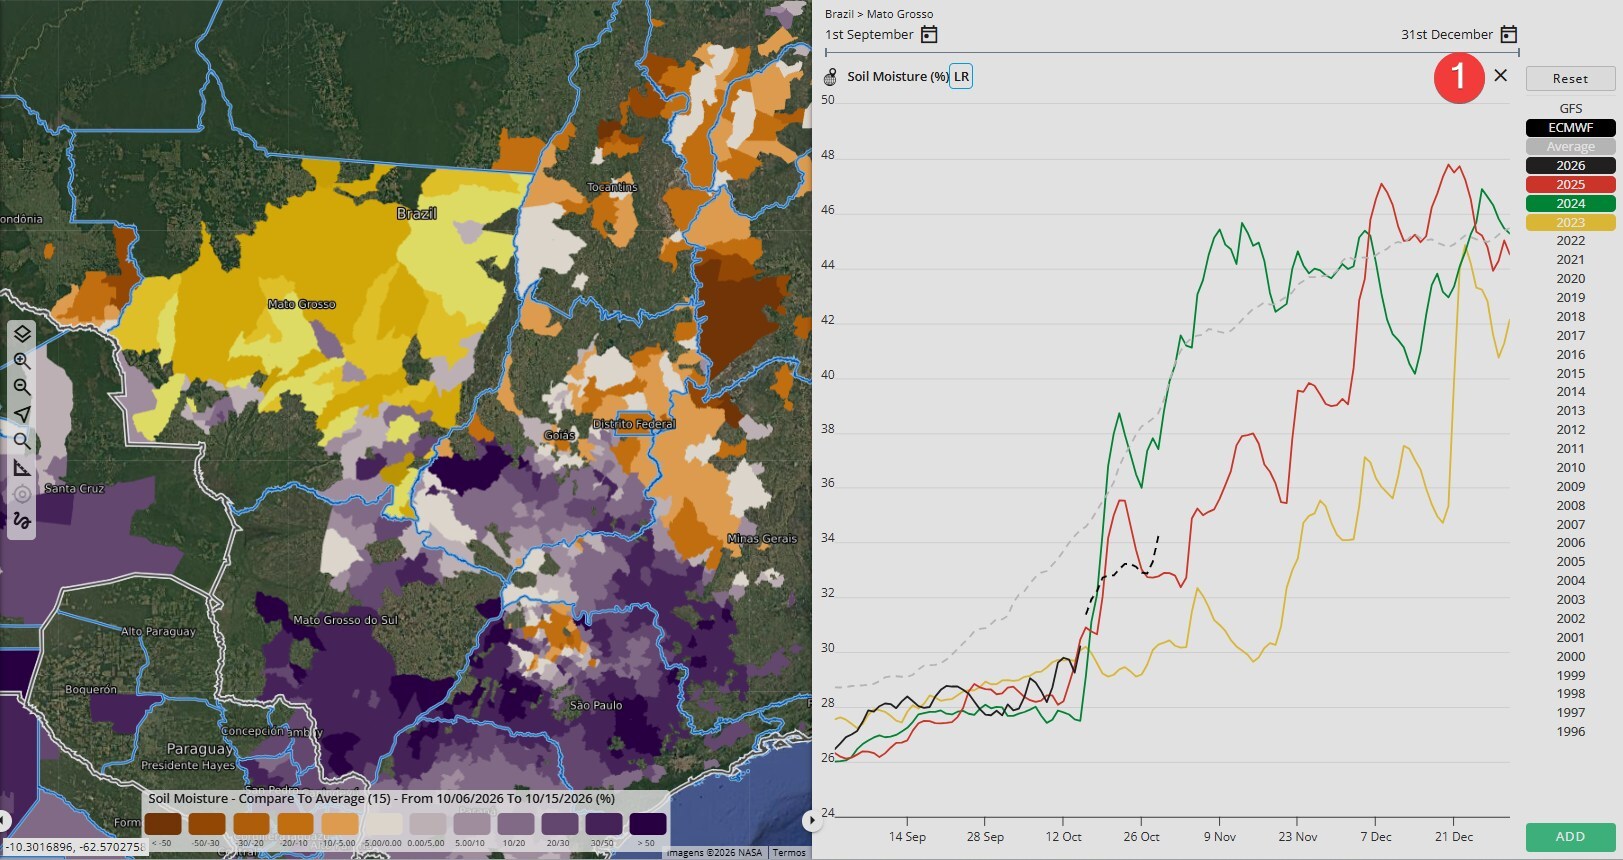Select the freehand draw path tool
The image size is (1623, 860).
click(x=22, y=520)
